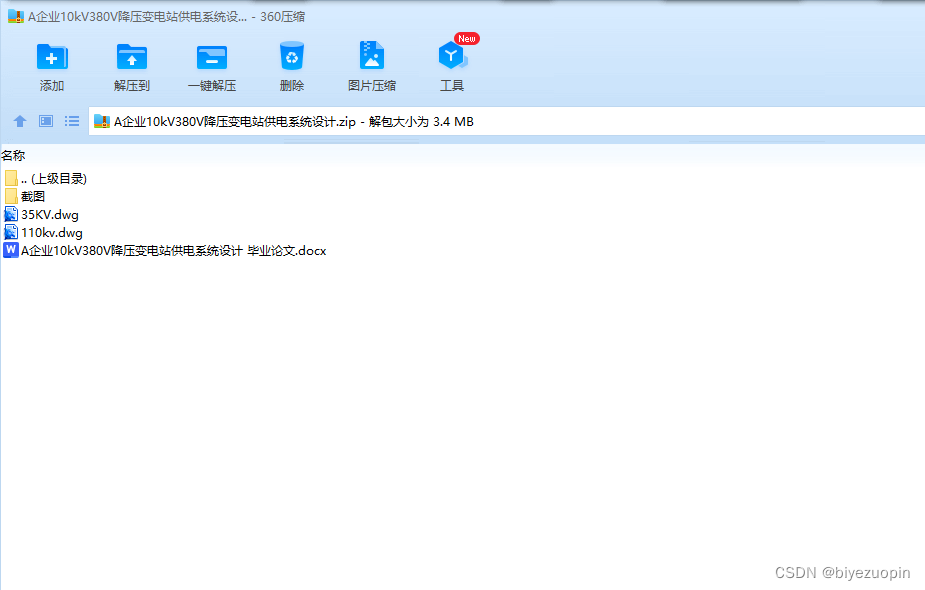Click the folder icon next to 截图
925x590 pixels.
[11, 196]
